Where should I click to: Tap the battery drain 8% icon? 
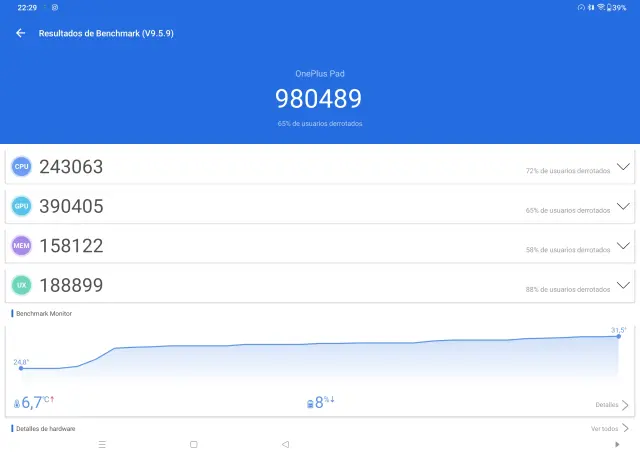(x=310, y=403)
